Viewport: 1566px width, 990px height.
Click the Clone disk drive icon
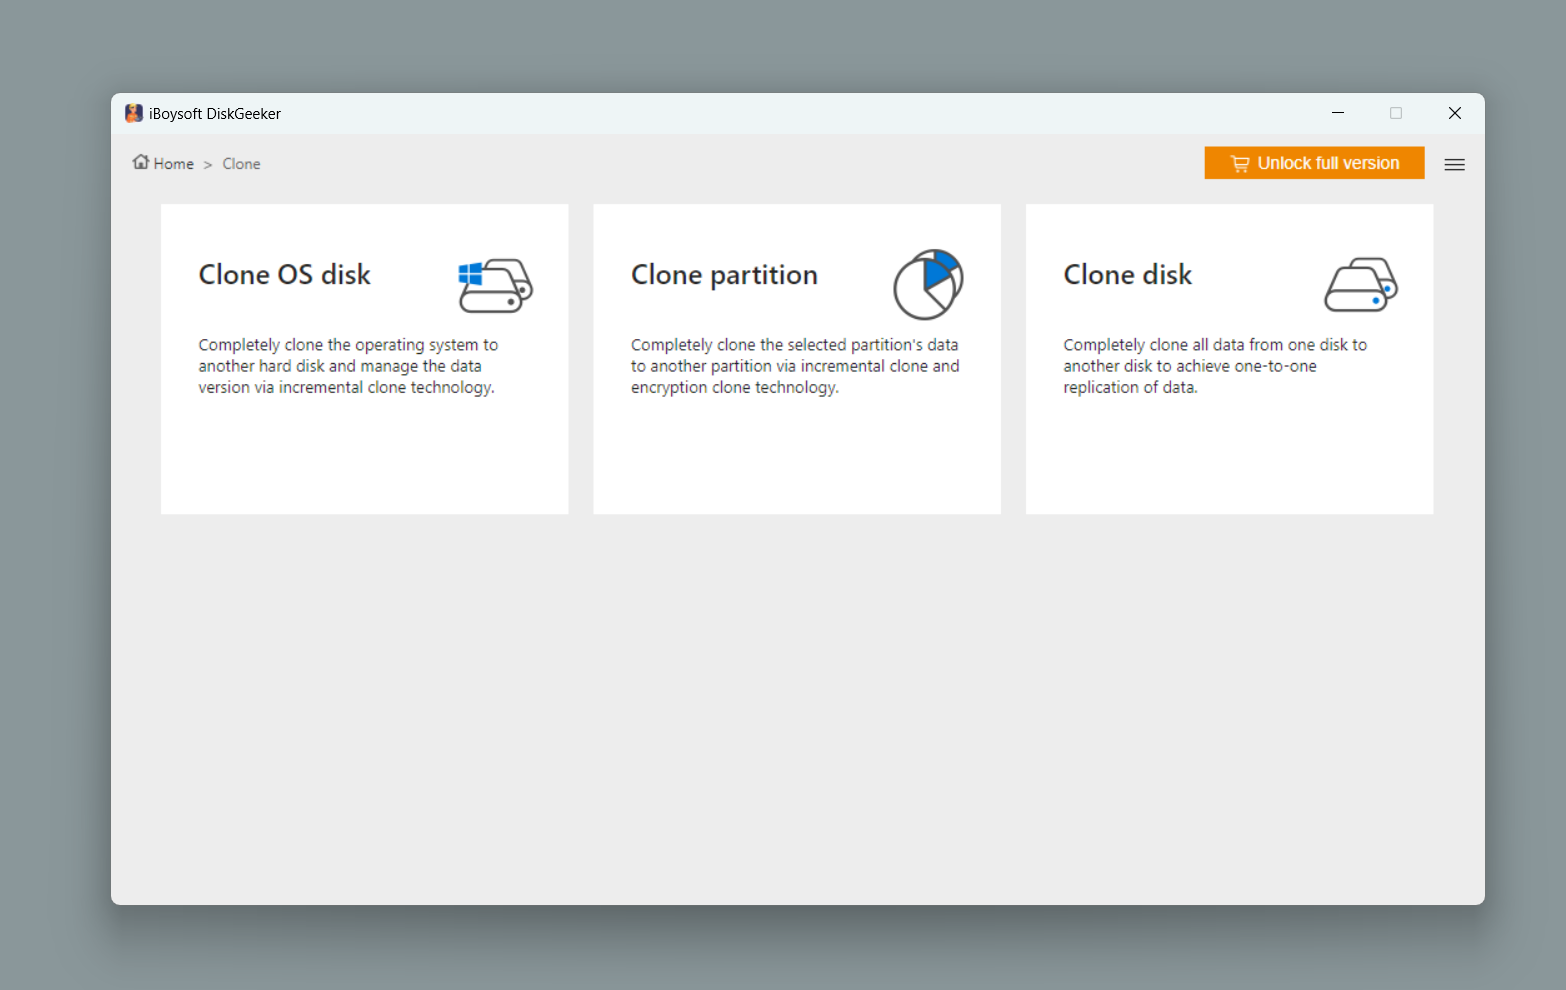click(1361, 285)
